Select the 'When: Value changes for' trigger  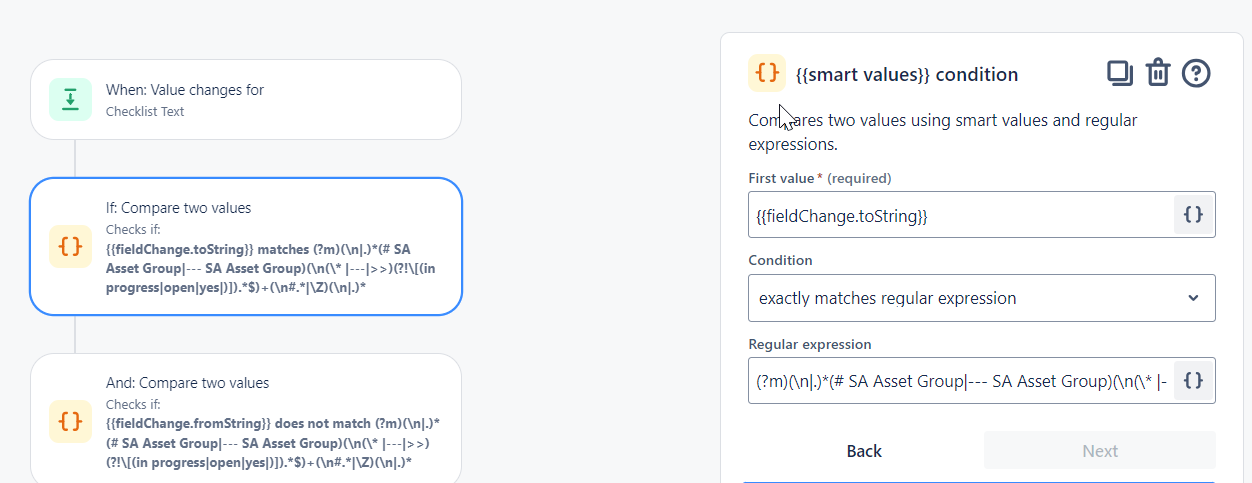185,90
